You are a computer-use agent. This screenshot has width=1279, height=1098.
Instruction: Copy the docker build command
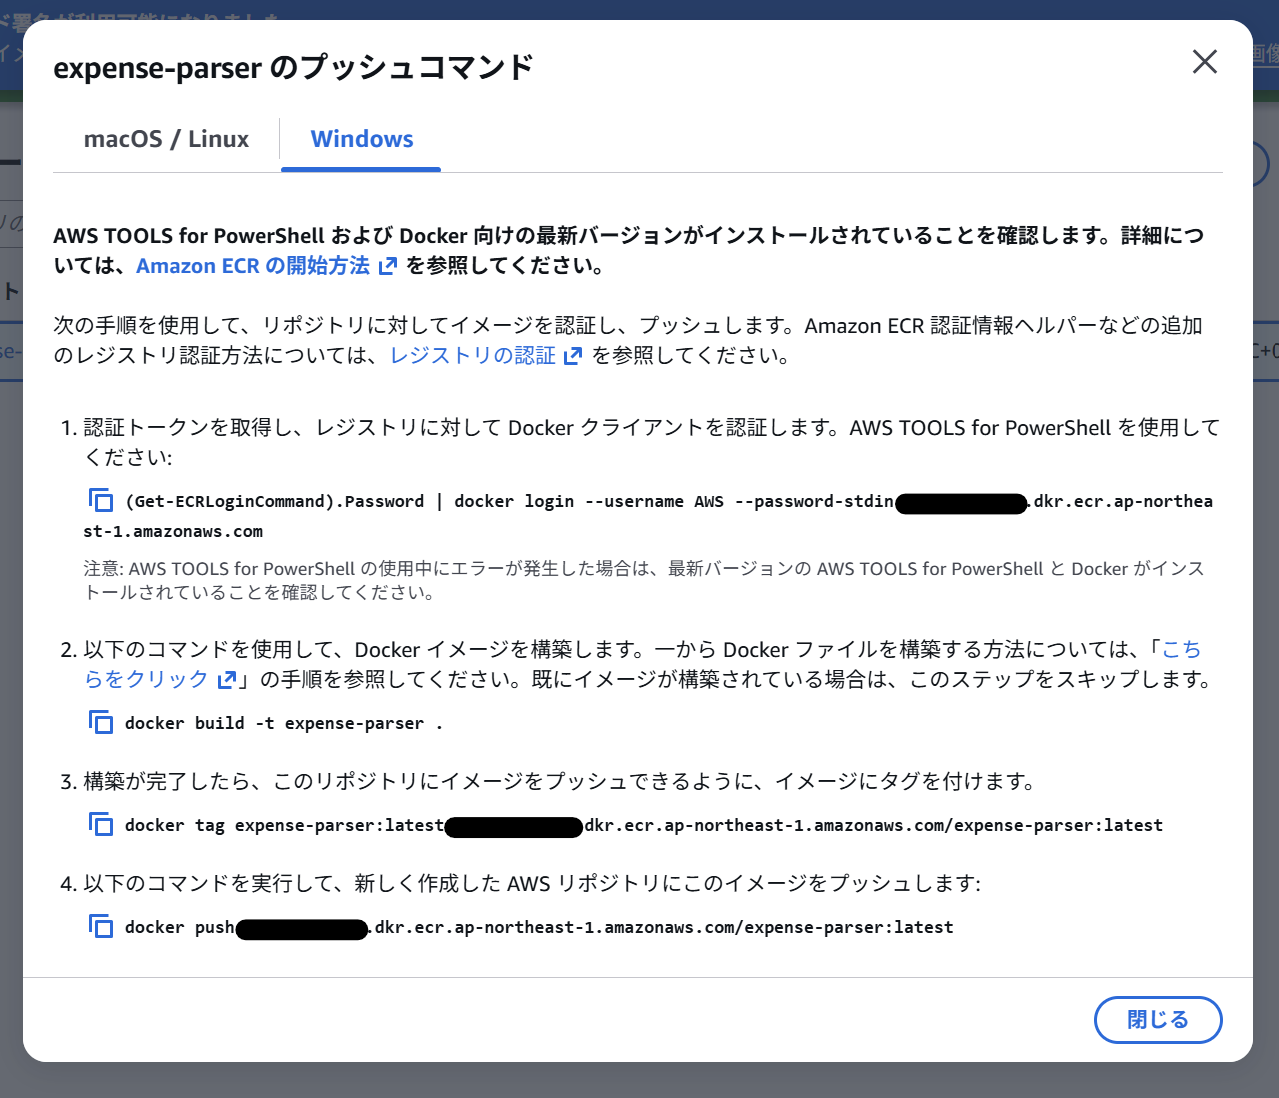point(101,722)
